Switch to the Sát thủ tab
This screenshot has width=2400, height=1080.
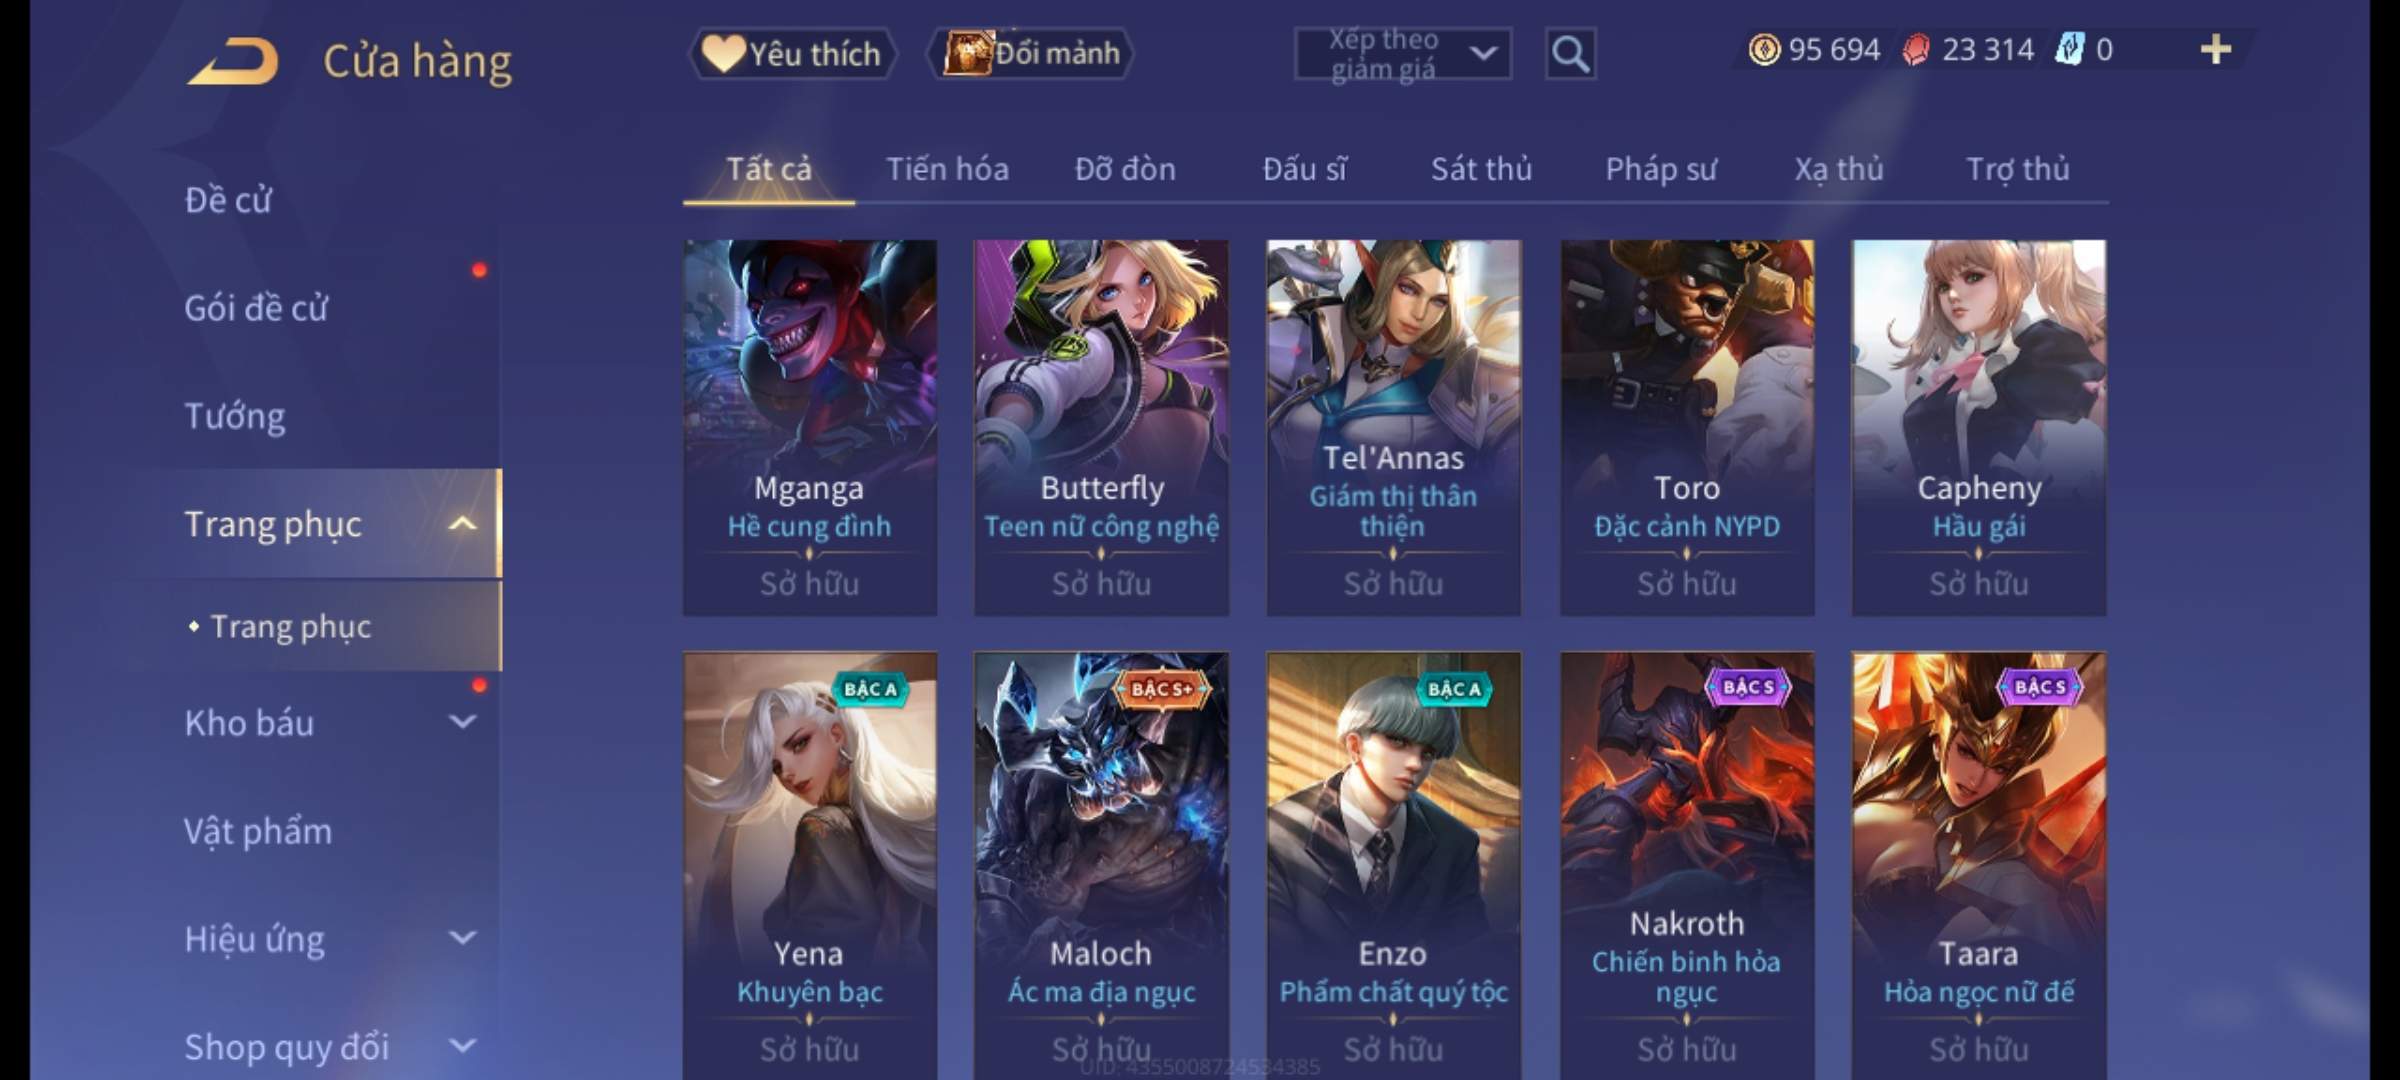1481,169
